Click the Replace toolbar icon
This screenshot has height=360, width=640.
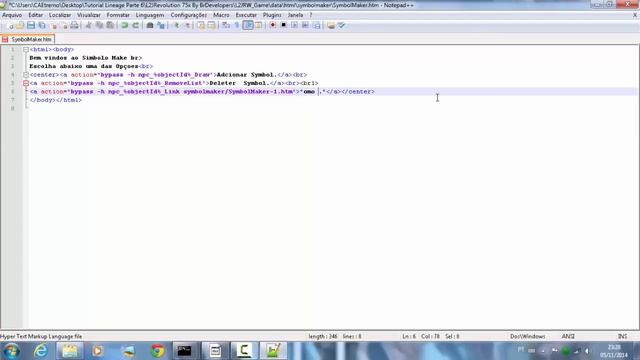point(161,25)
